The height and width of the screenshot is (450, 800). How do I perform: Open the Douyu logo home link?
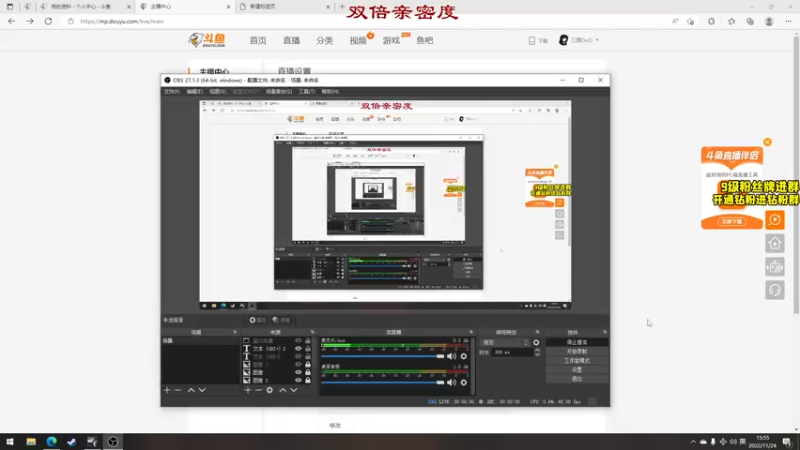click(207, 40)
